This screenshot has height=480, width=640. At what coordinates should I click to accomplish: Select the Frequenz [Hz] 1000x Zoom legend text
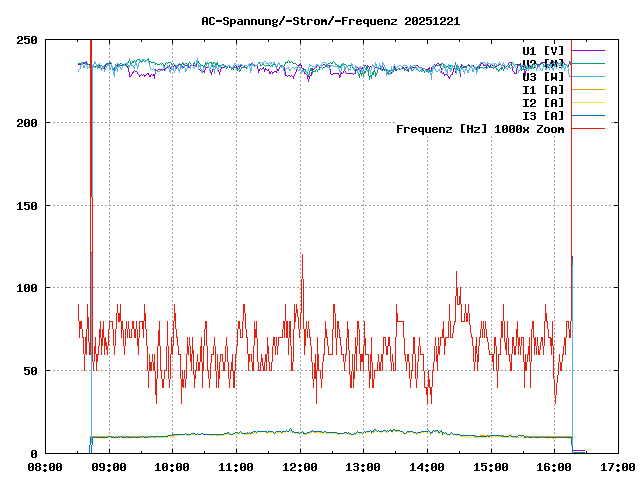[480, 128]
